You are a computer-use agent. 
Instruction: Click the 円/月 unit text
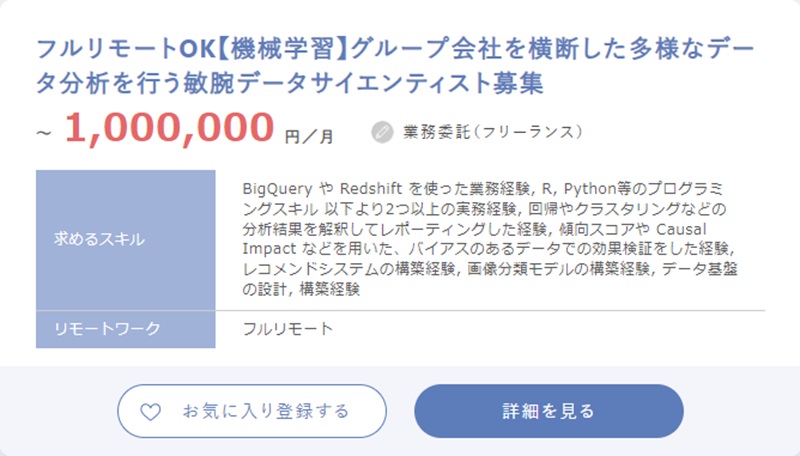coord(309,133)
